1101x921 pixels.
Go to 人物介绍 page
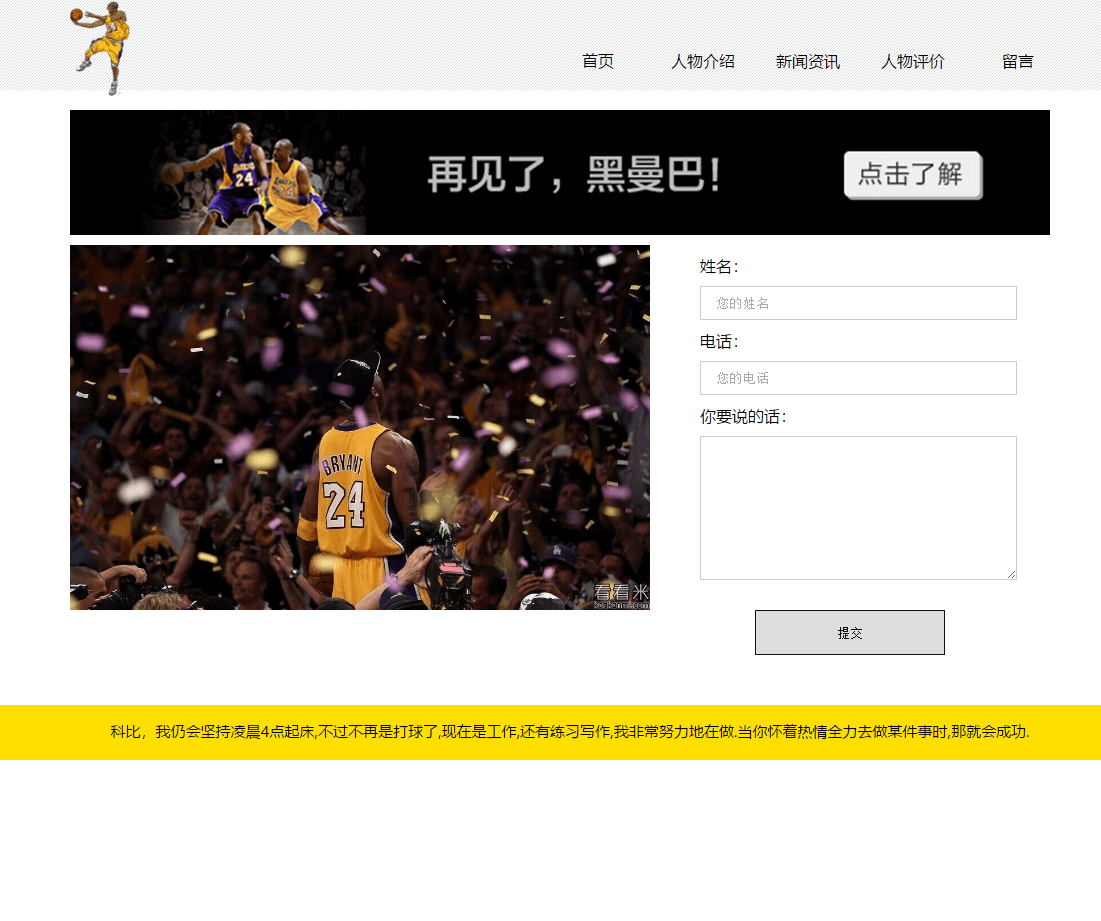click(702, 62)
